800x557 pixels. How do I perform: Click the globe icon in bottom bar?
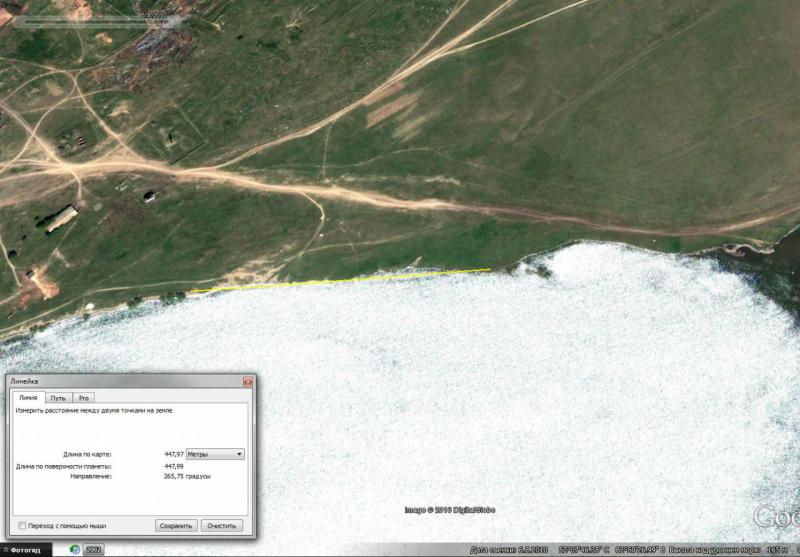tap(74, 549)
